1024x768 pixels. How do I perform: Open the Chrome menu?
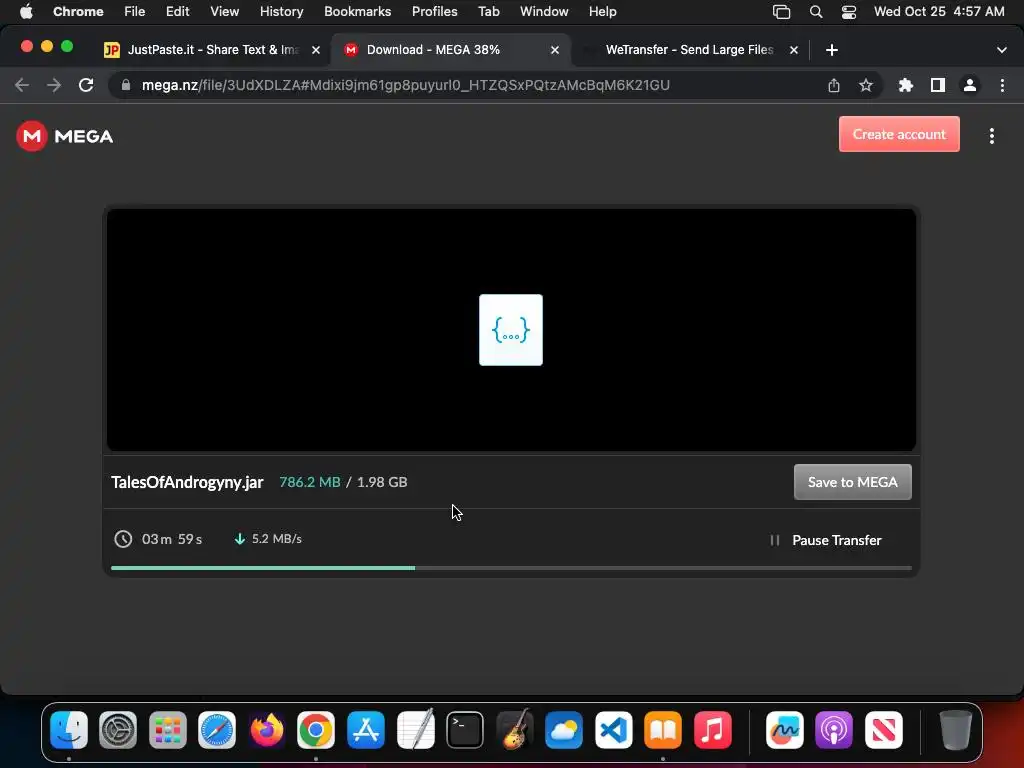pyautogui.click(x=78, y=11)
